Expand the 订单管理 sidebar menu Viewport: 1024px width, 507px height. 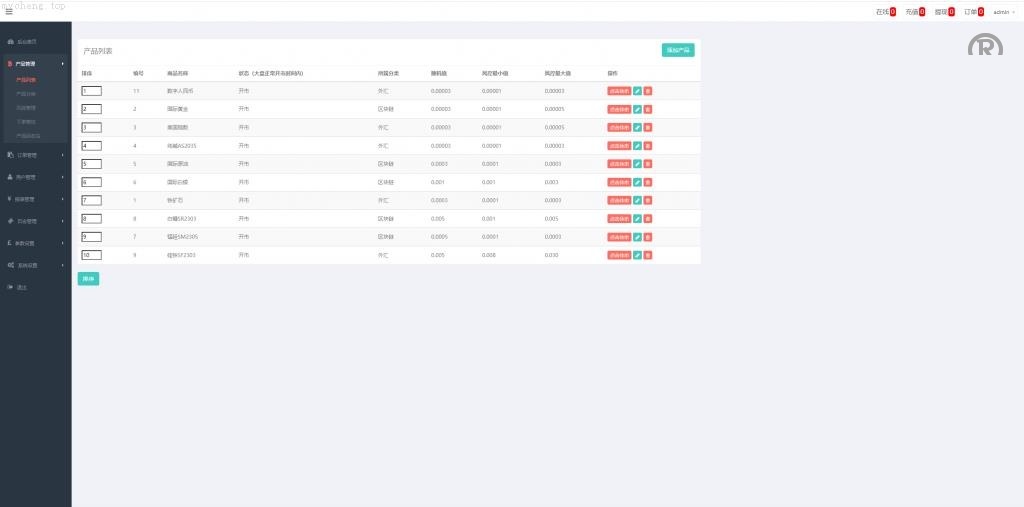tap(35, 155)
